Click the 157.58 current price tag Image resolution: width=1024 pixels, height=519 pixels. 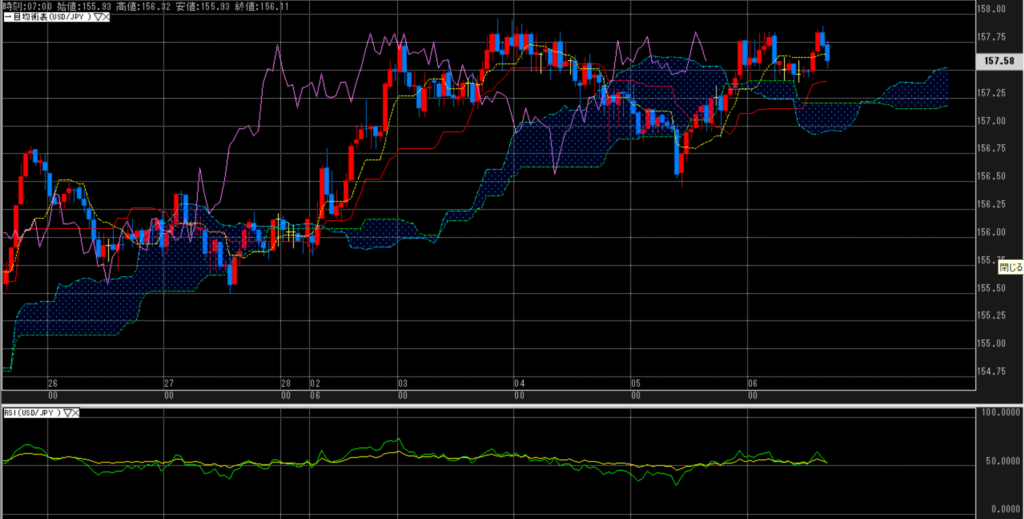[x=999, y=61]
